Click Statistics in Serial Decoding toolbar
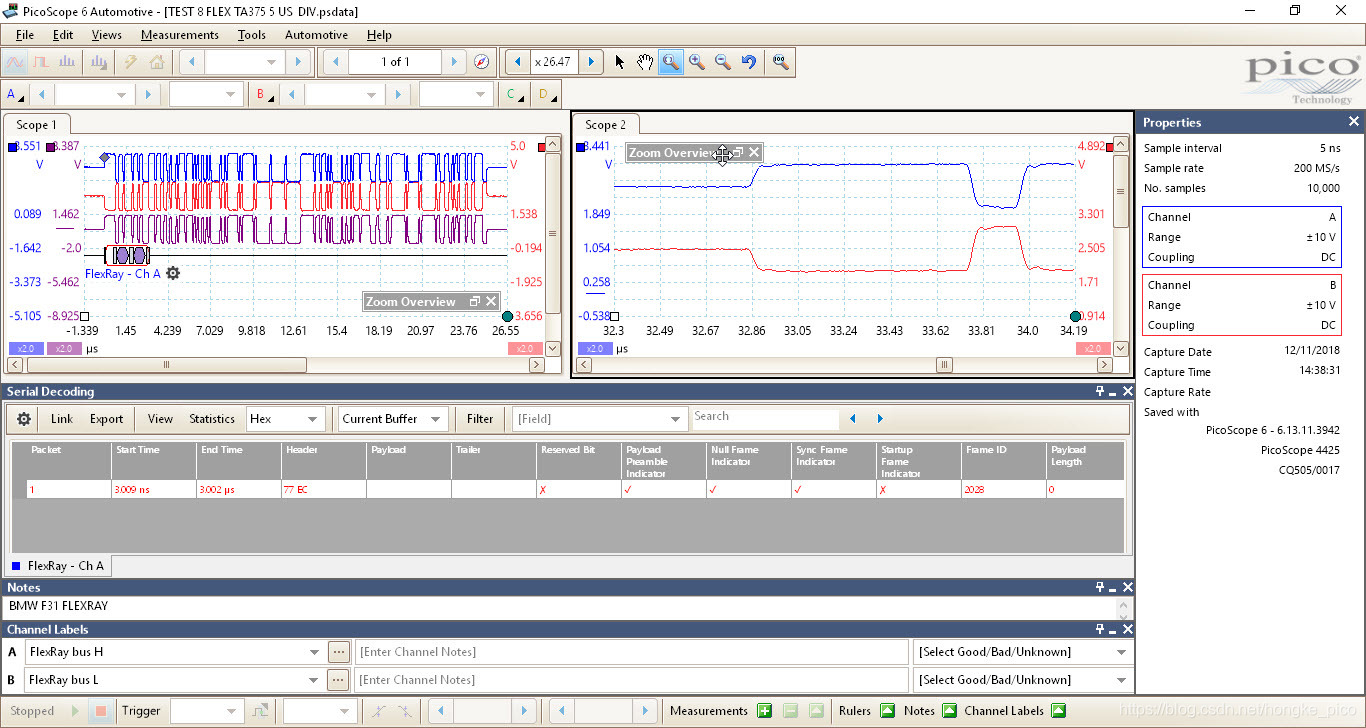Screen dimensions: 1366x728 (x=212, y=419)
